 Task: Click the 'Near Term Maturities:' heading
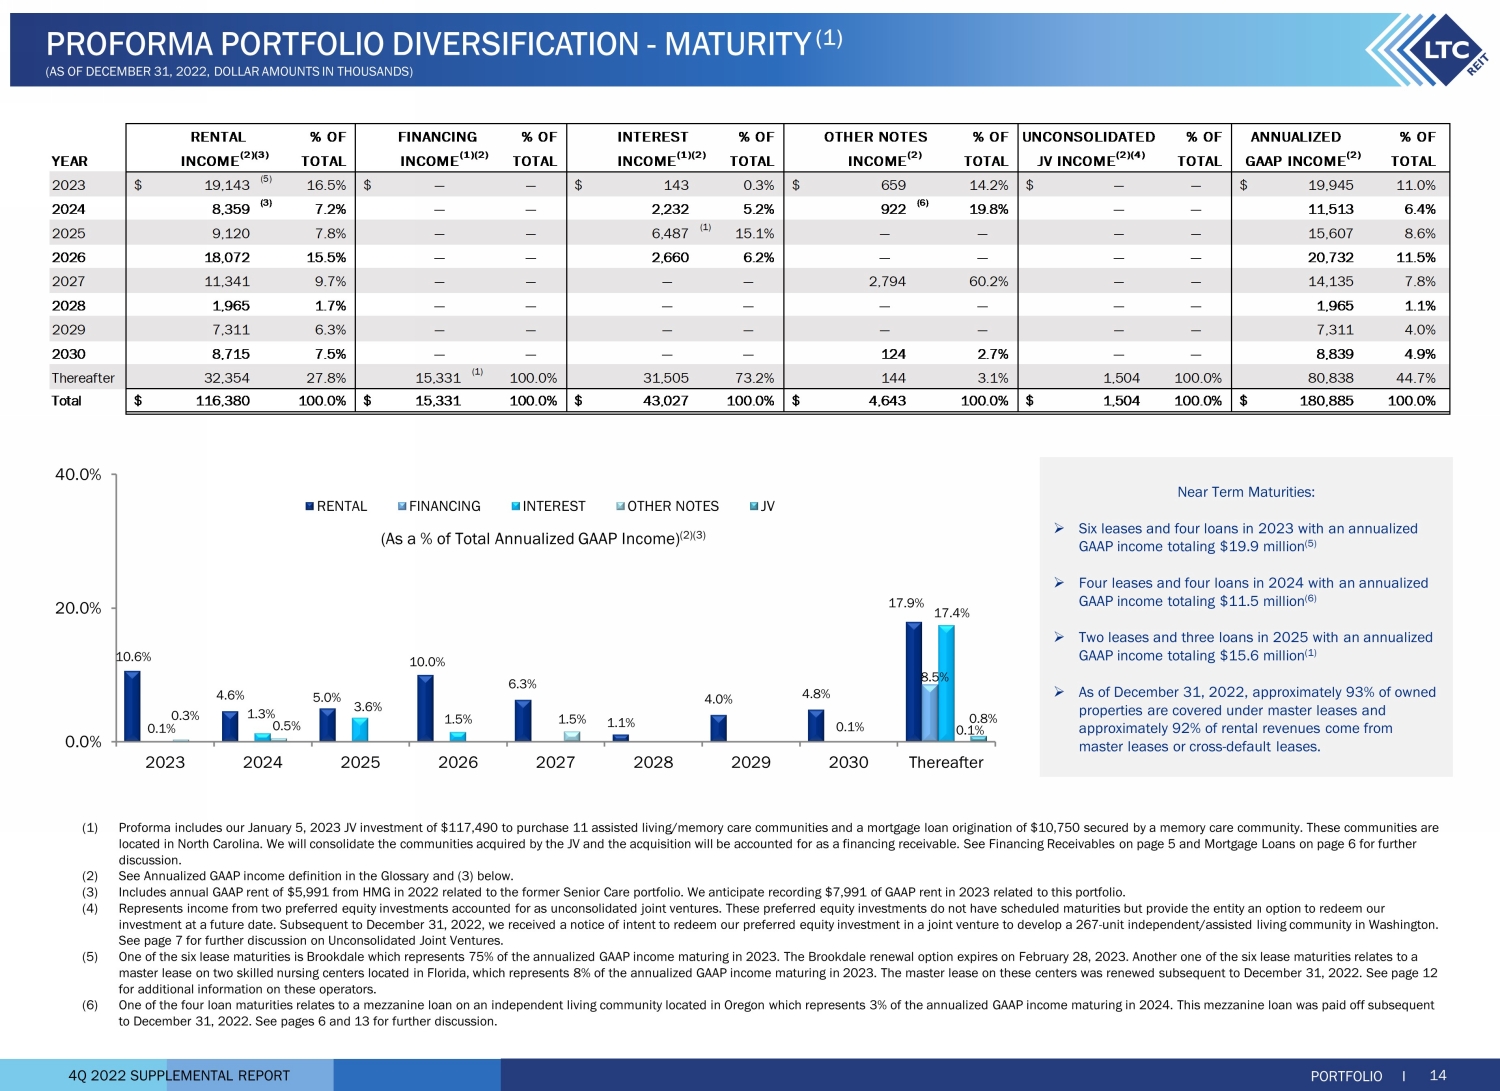point(1245,492)
